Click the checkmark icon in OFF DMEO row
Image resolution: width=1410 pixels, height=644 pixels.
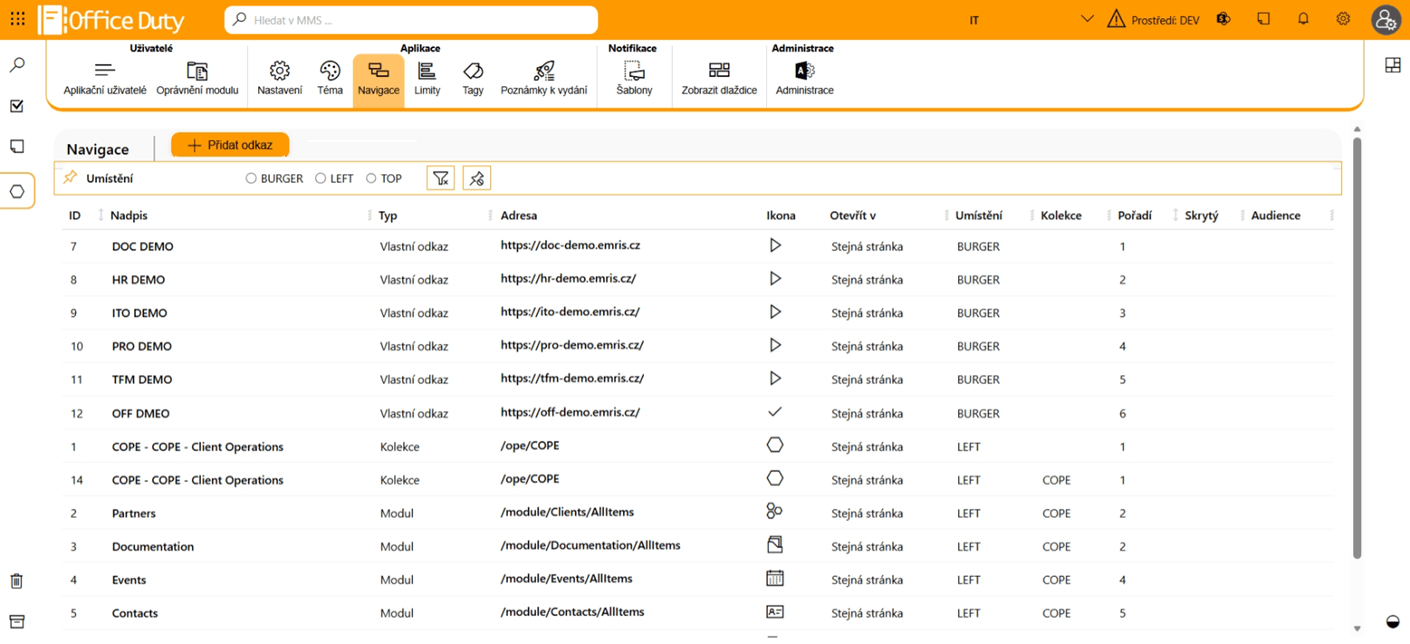pyautogui.click(x=774, y=412)
